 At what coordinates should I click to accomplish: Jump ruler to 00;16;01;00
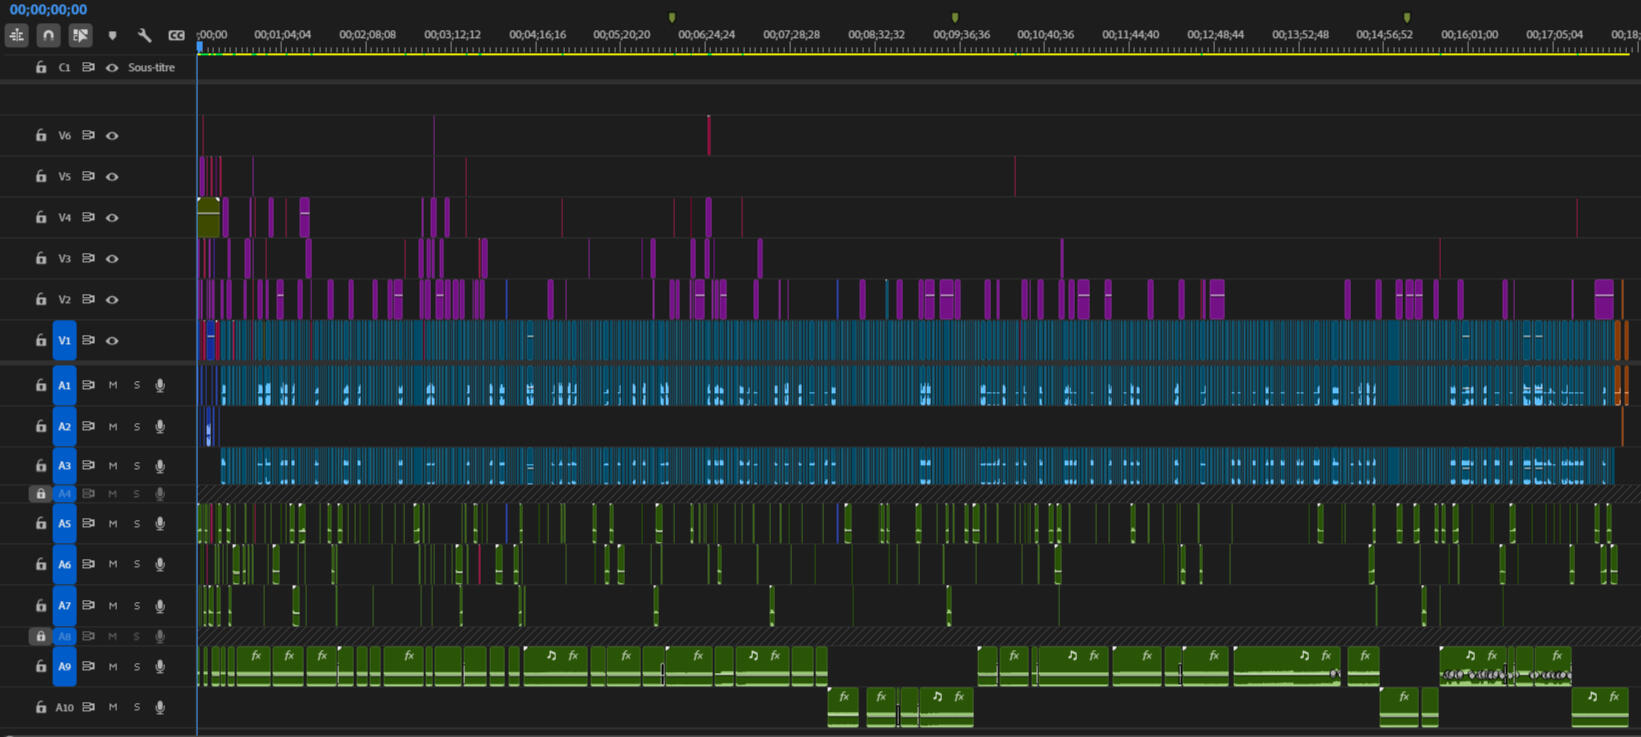tap(1470, 34)
